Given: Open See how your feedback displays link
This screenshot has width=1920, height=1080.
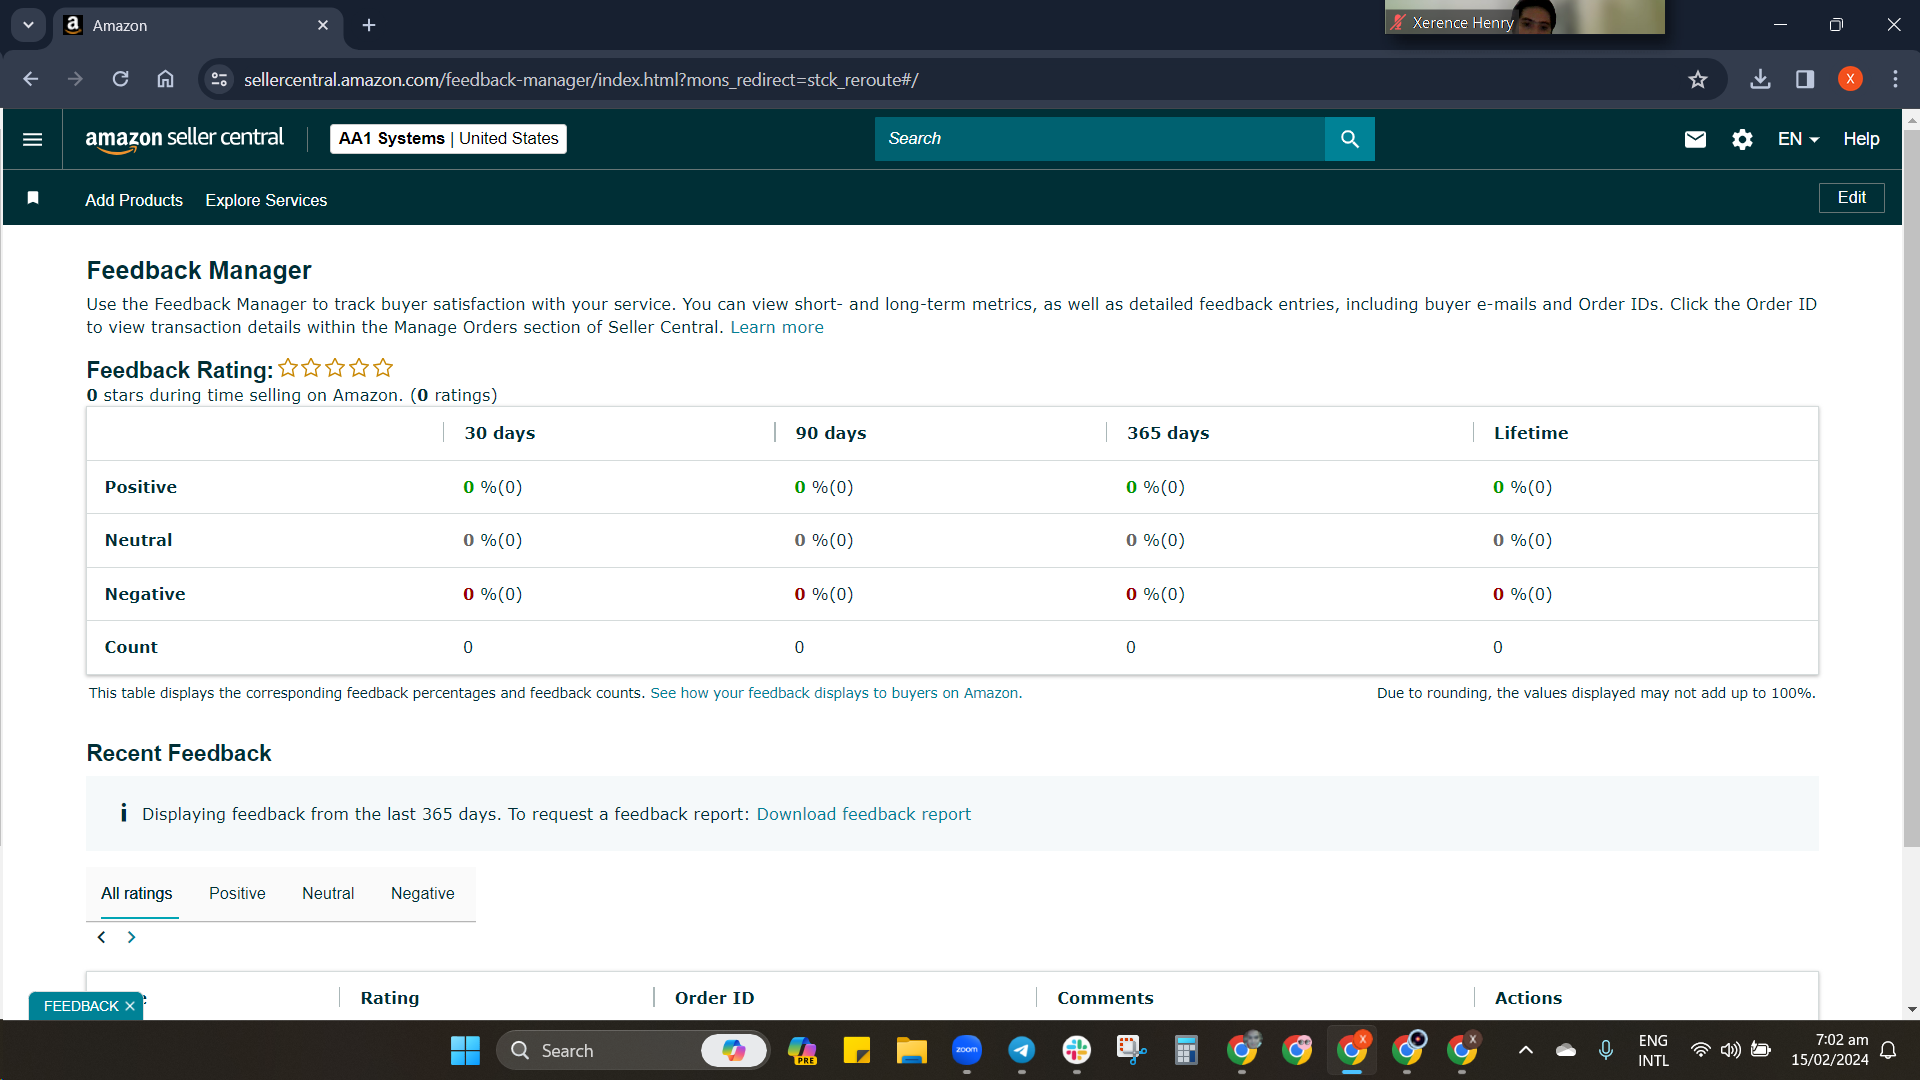Looking at the screenshot, I should [836, 693].
